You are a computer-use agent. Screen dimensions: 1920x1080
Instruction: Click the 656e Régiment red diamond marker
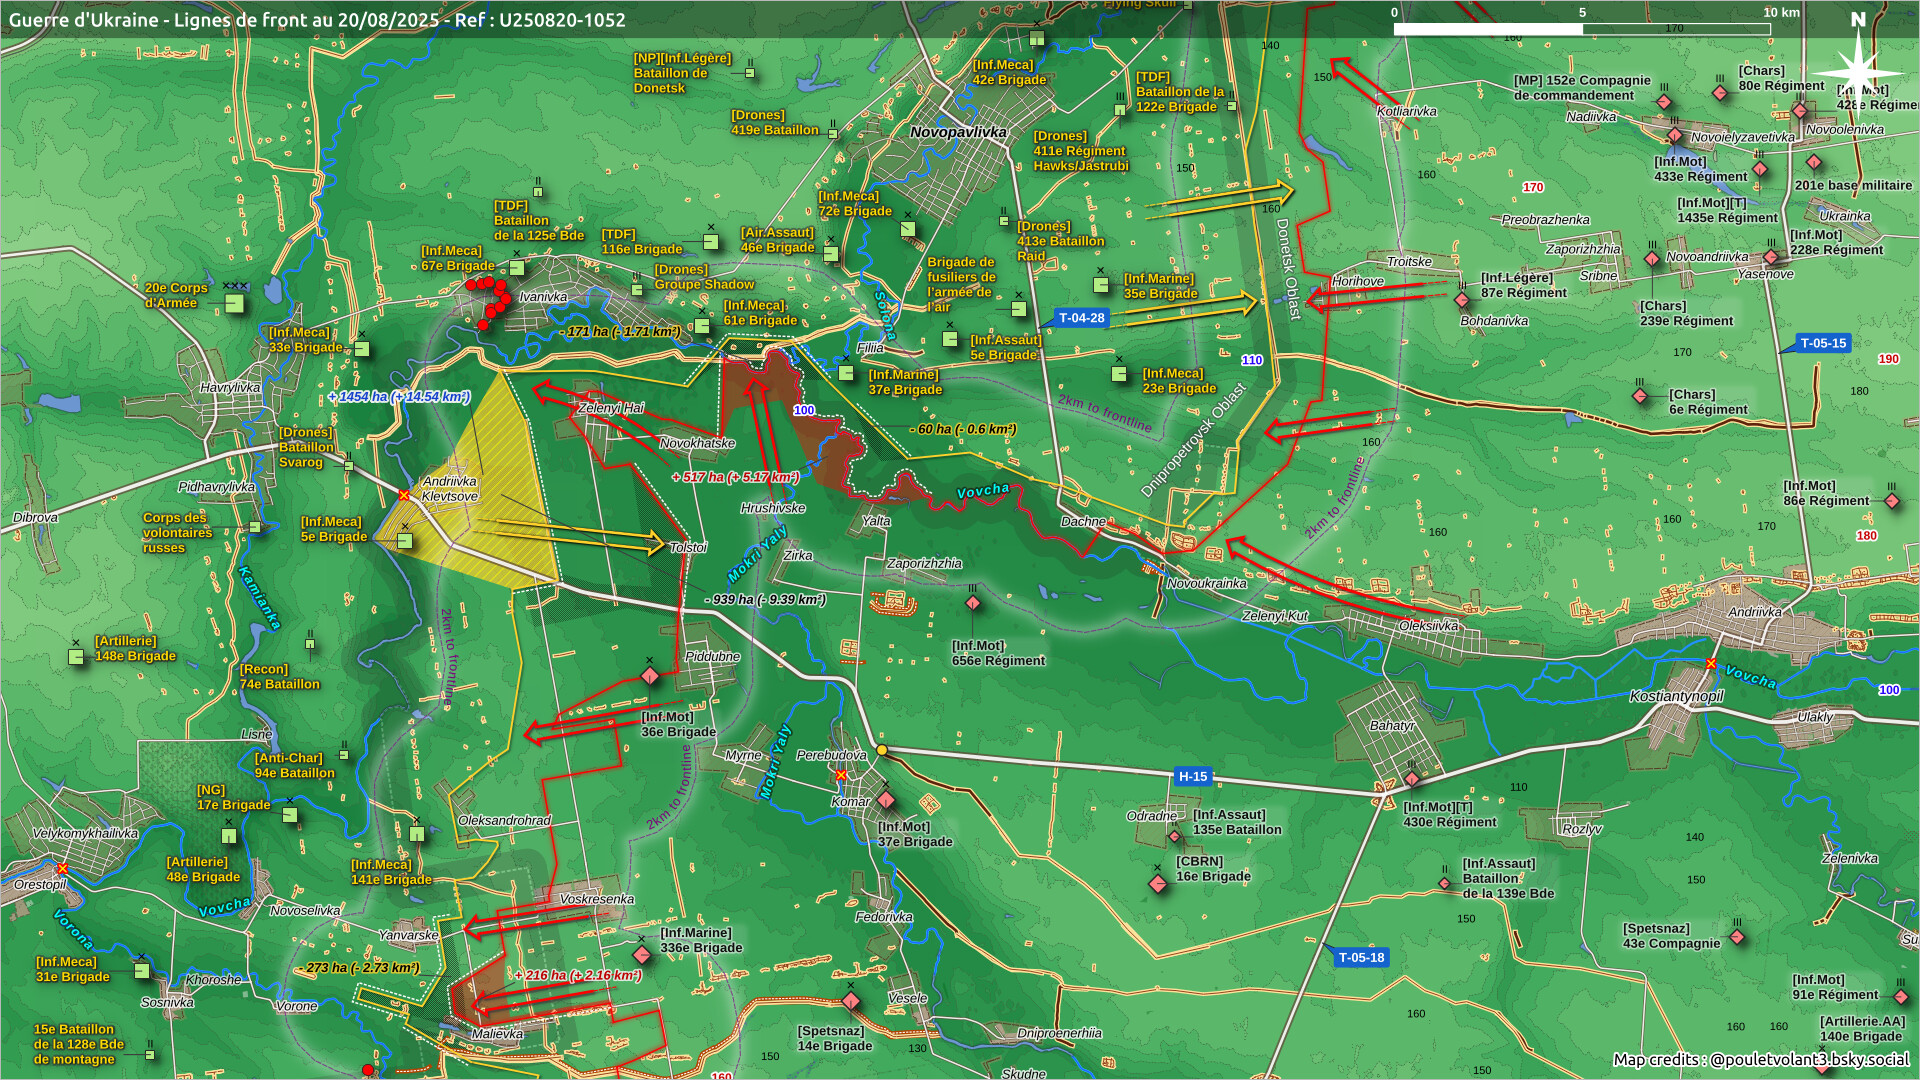coord(973,603)
